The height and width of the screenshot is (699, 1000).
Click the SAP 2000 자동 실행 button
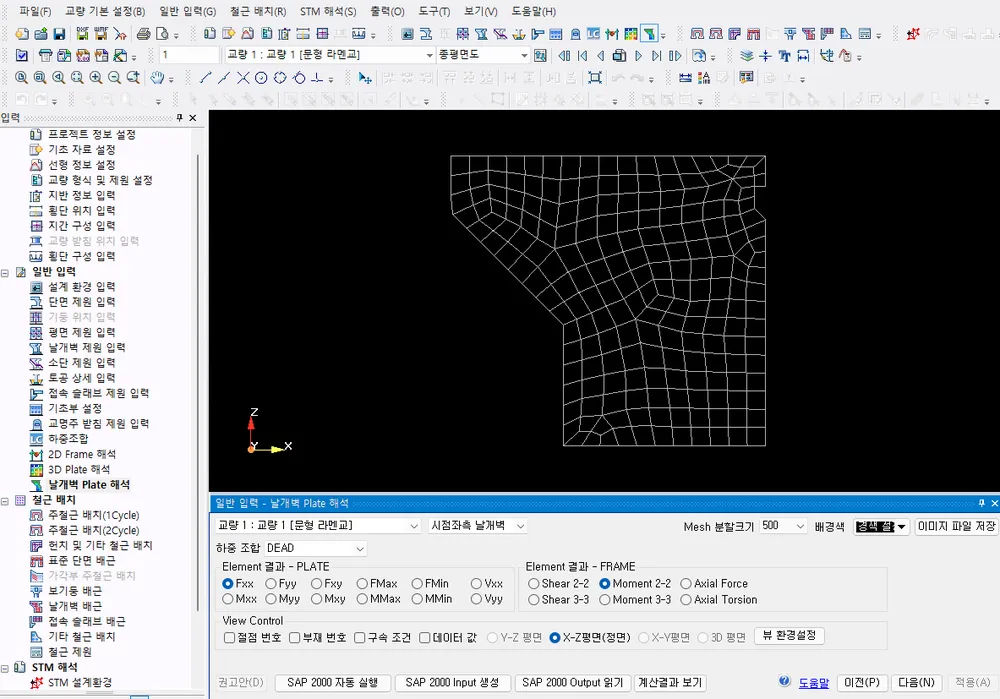pos(332,682)
